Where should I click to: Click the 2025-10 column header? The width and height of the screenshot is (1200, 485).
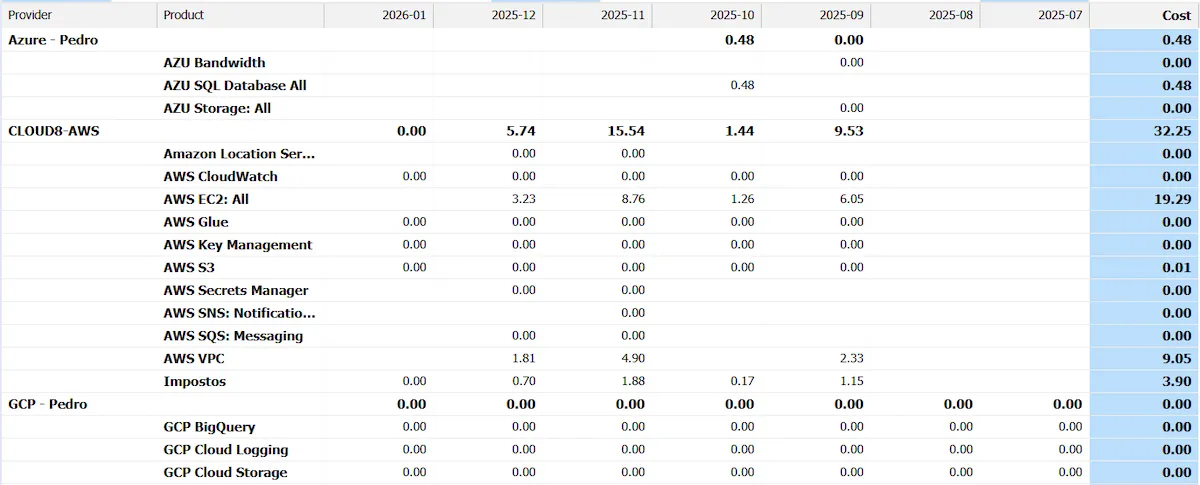click(706, 15)
